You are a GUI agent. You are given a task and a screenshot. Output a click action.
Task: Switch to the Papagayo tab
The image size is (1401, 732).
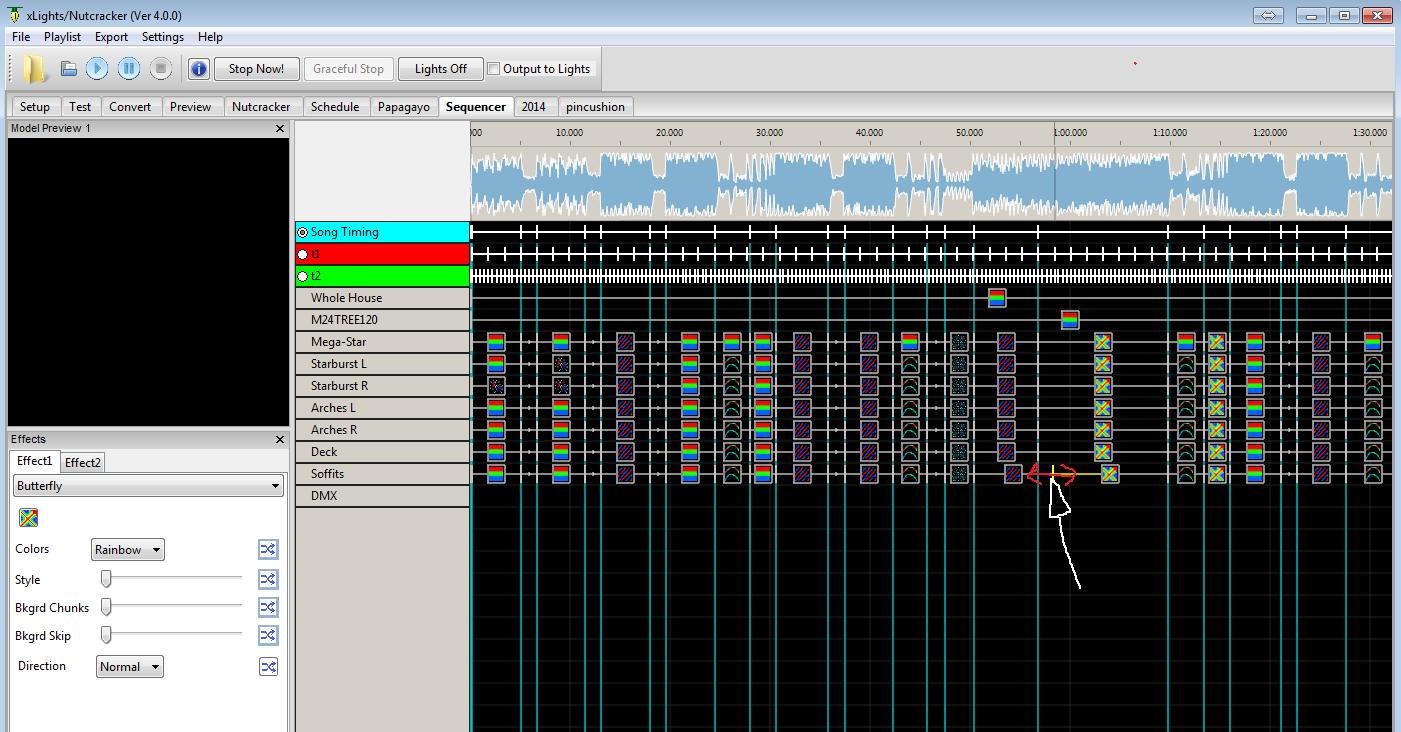click(404, 107)
